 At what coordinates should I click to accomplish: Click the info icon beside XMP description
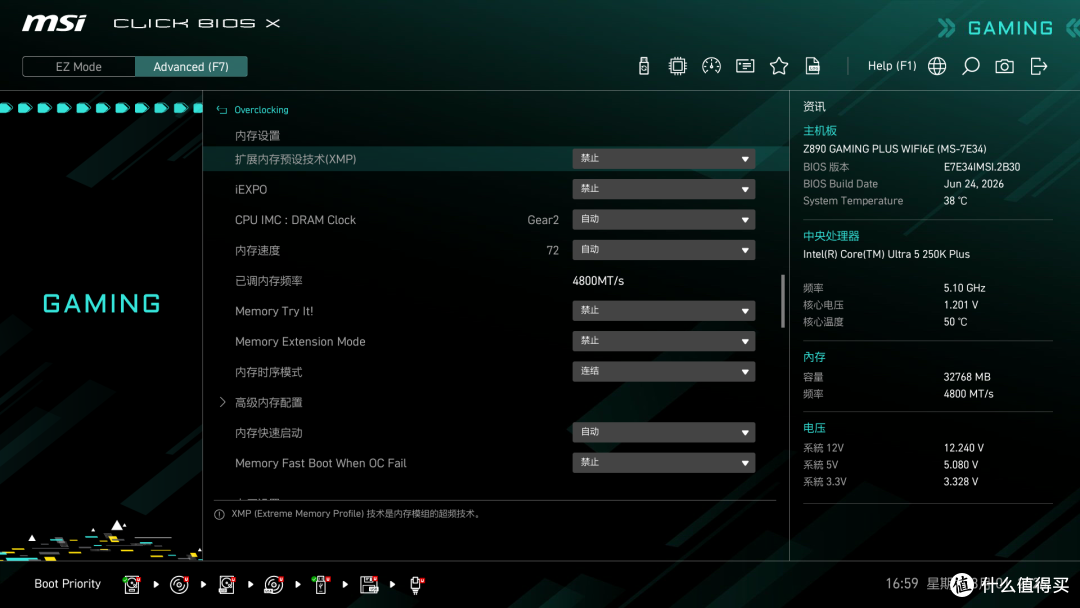(x=219, y=514)
